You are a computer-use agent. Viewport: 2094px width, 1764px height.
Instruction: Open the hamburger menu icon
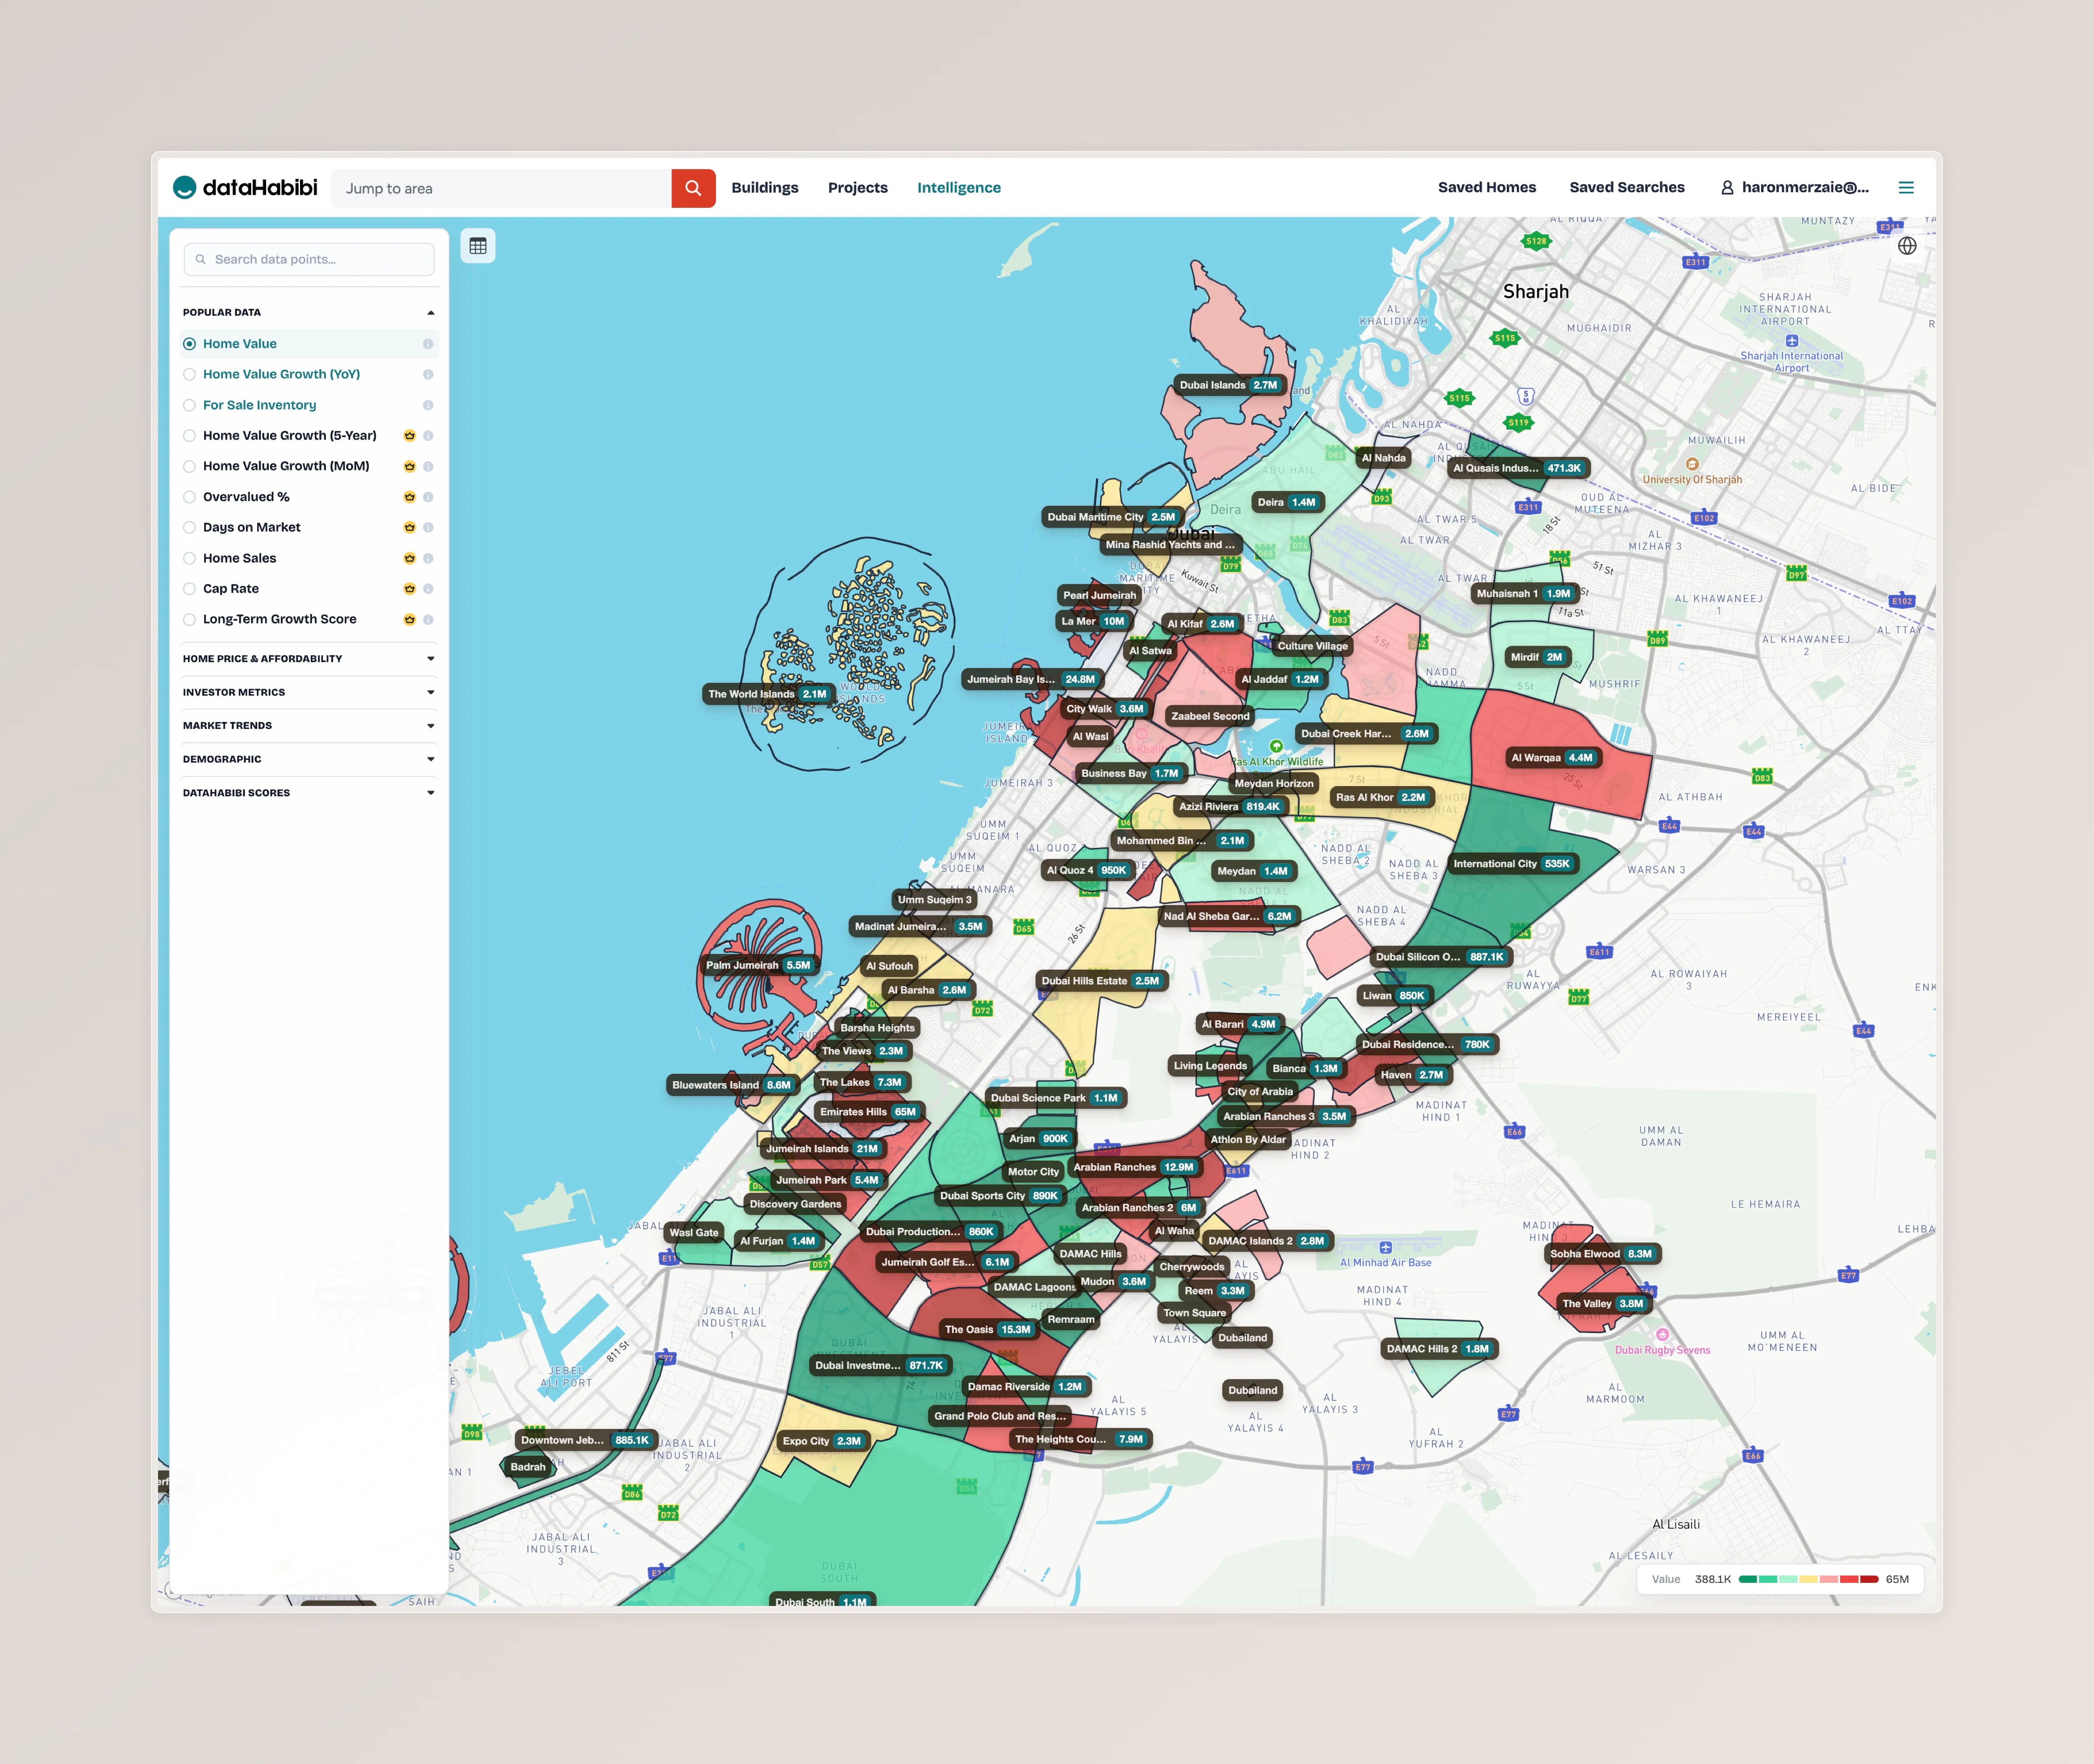[1906, 188]
